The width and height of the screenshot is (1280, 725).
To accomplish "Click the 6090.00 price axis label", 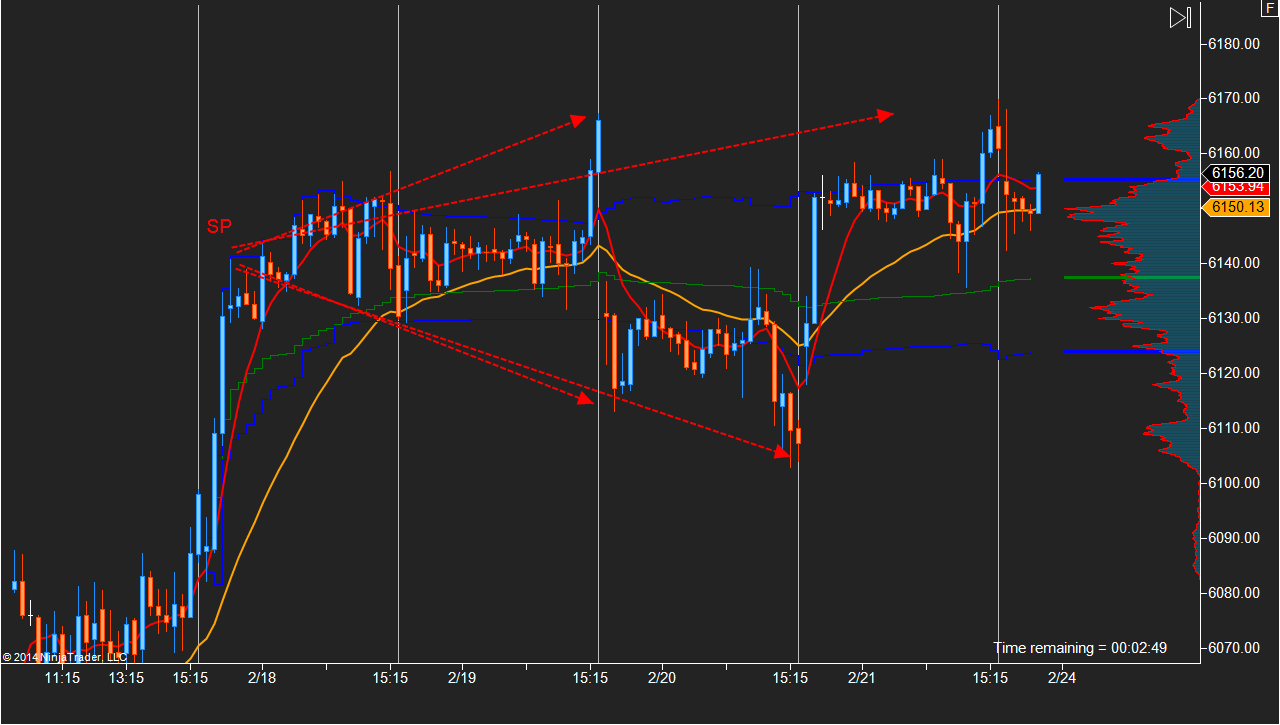I will coord(1233,539).
